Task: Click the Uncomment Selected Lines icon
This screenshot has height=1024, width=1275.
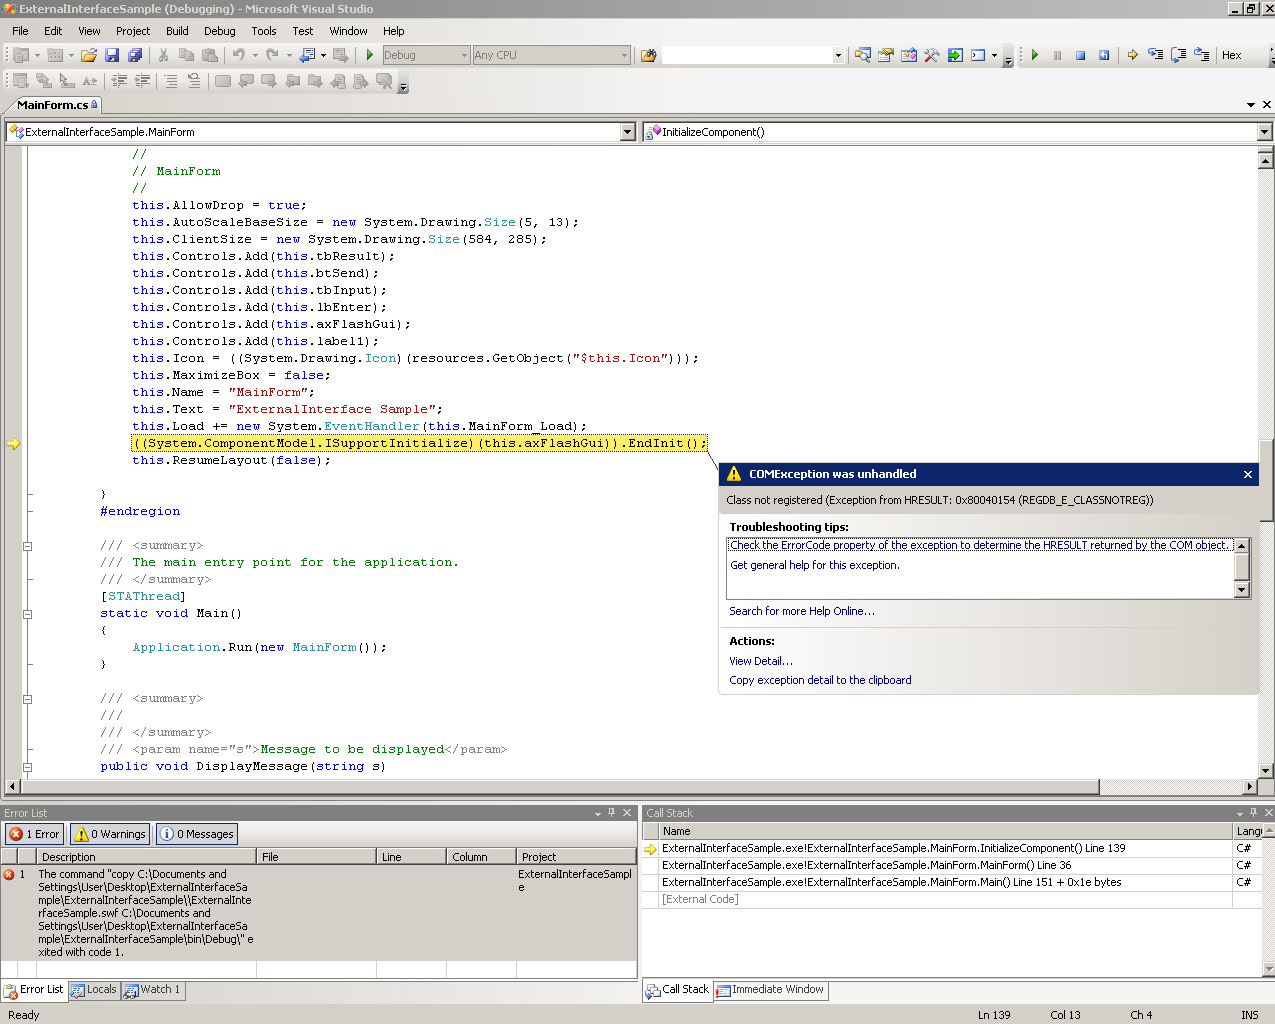Action: point(194,81)
